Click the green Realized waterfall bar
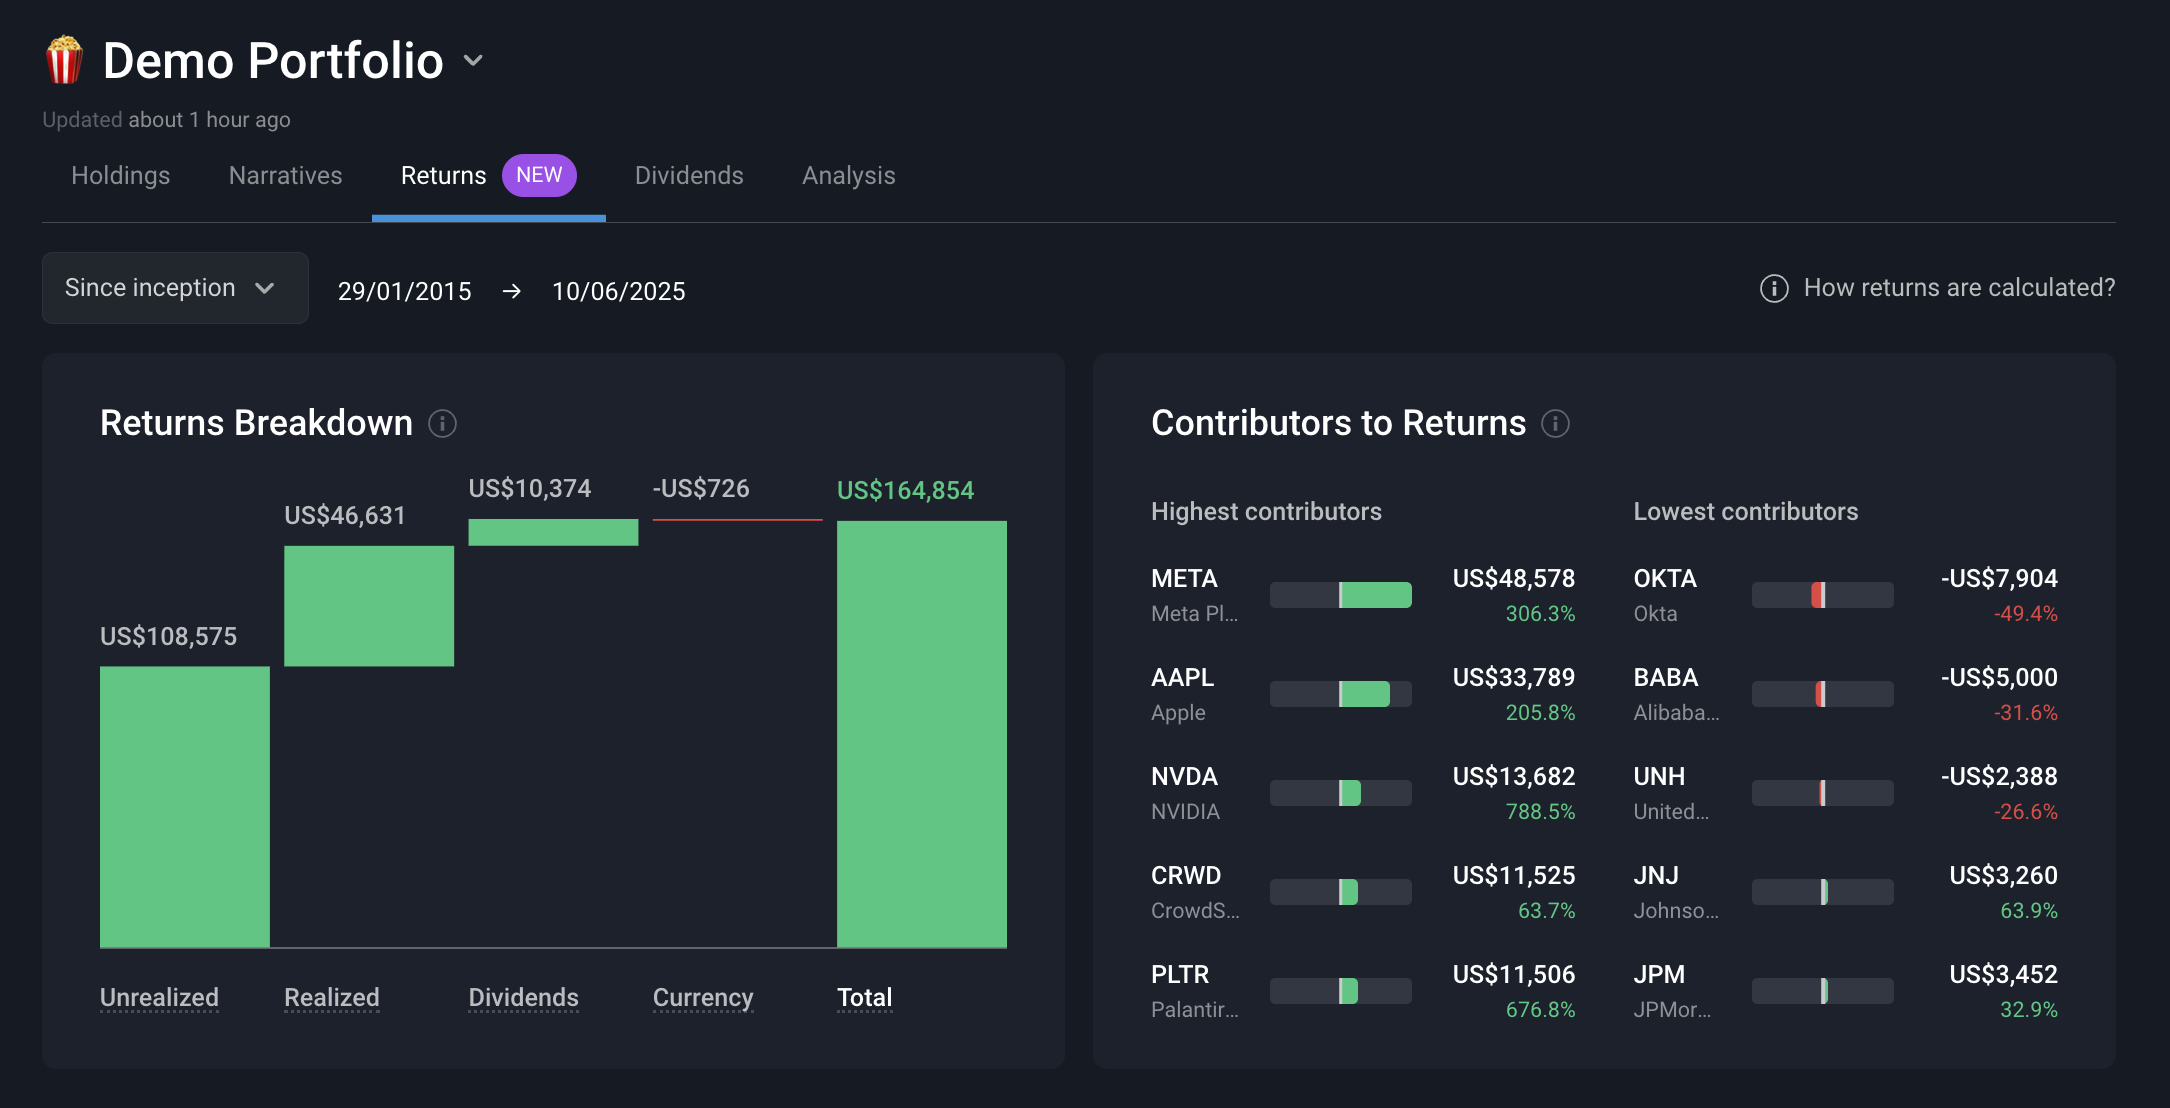The width and height of the screenshot is (2170, 1108). (x=369, y=605)
